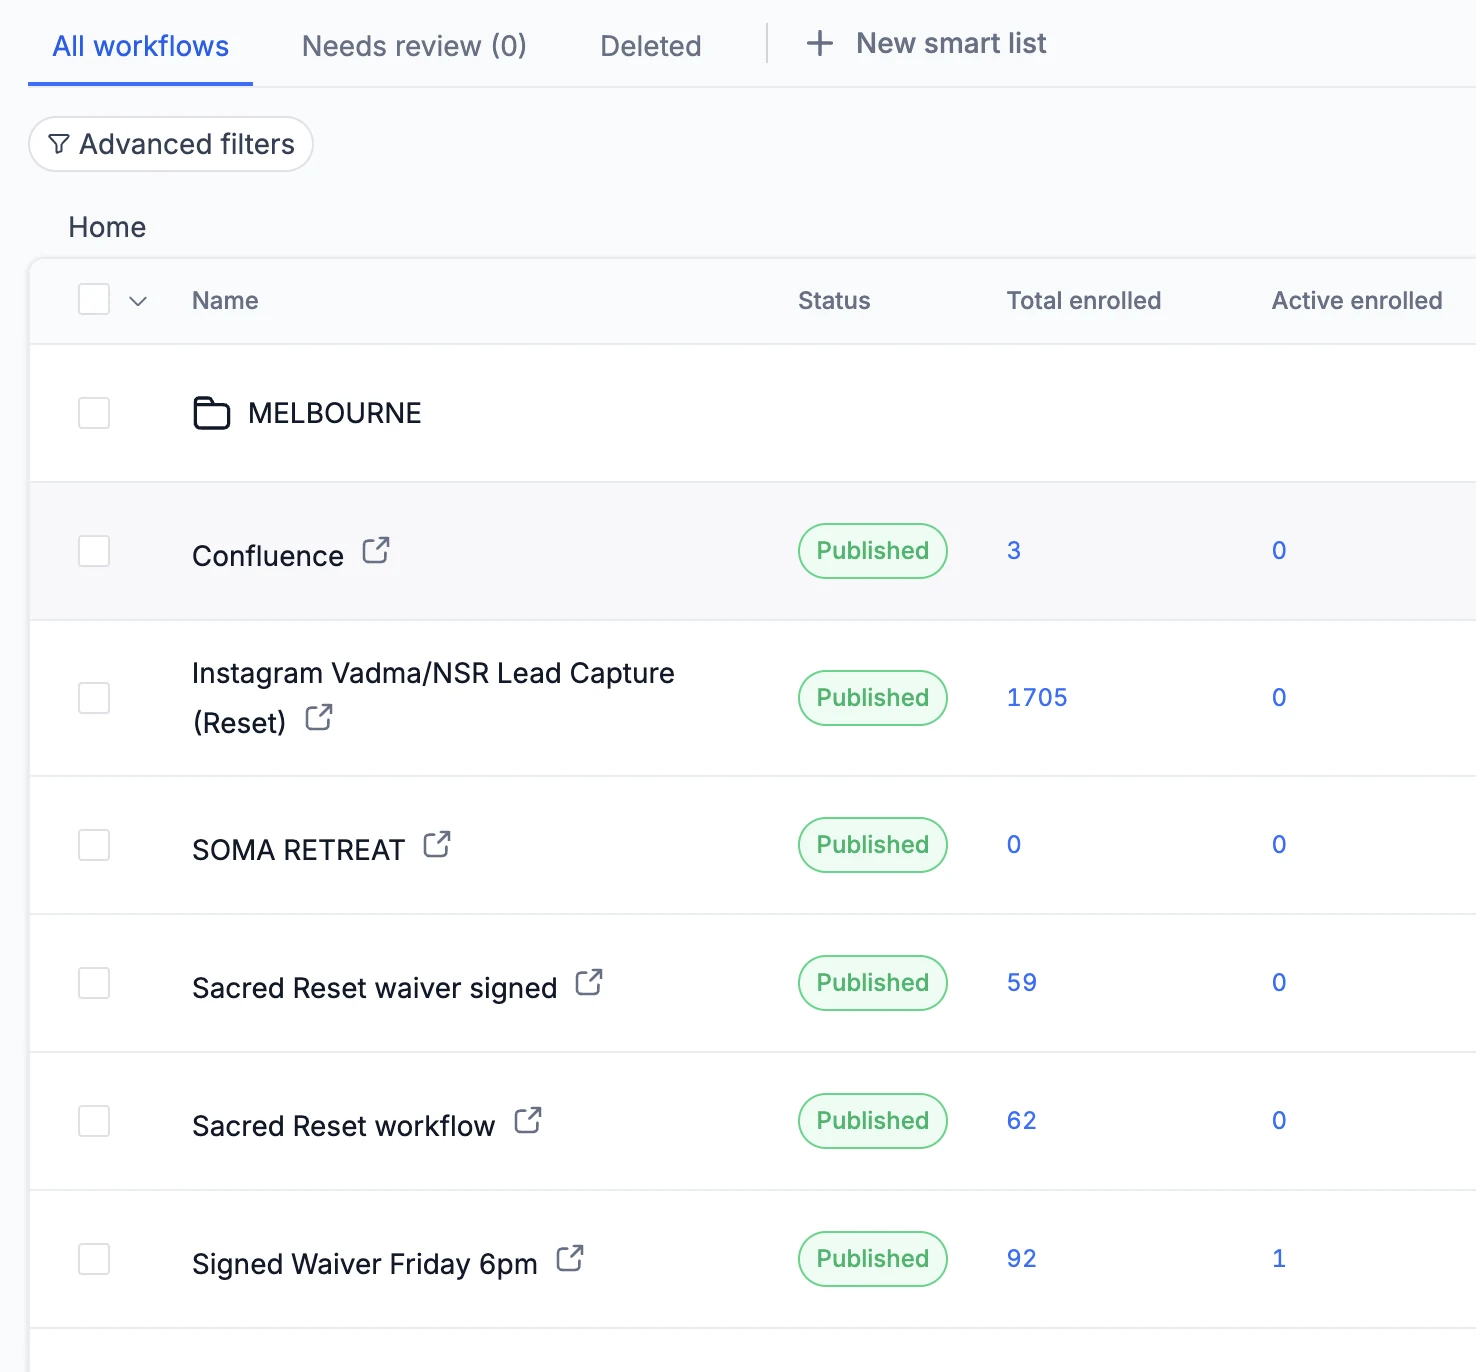Open SOMA RETREAT external link icon
Screen dimensions: 1476x1372
[437, 844]
